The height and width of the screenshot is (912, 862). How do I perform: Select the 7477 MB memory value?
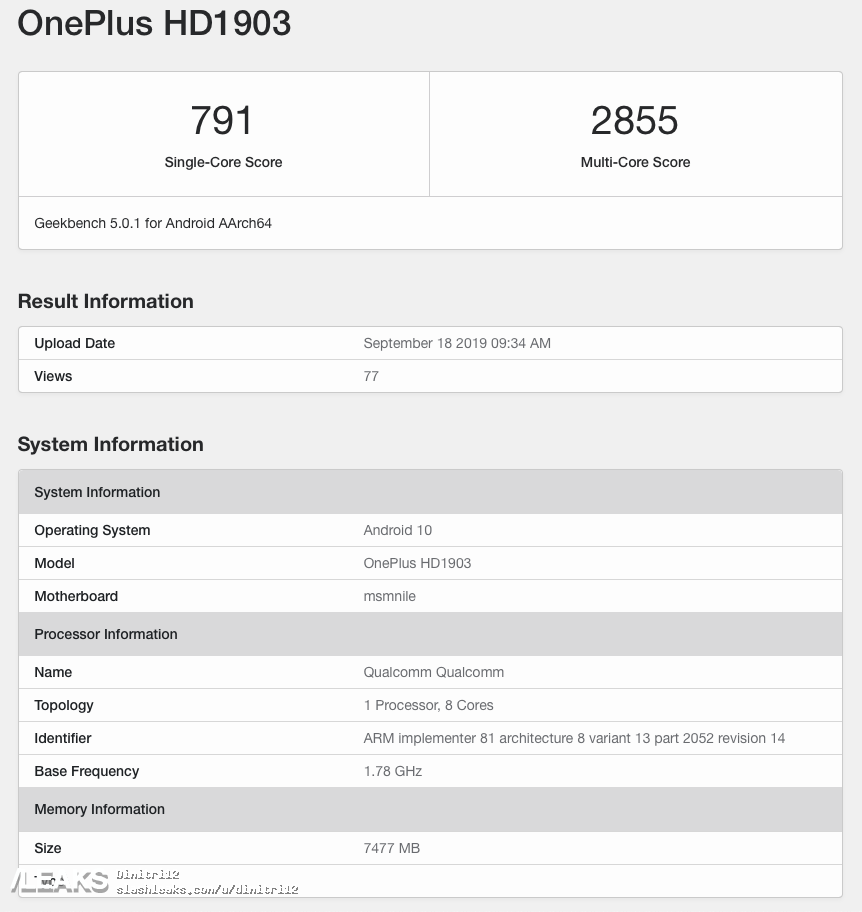coord(391,849)
